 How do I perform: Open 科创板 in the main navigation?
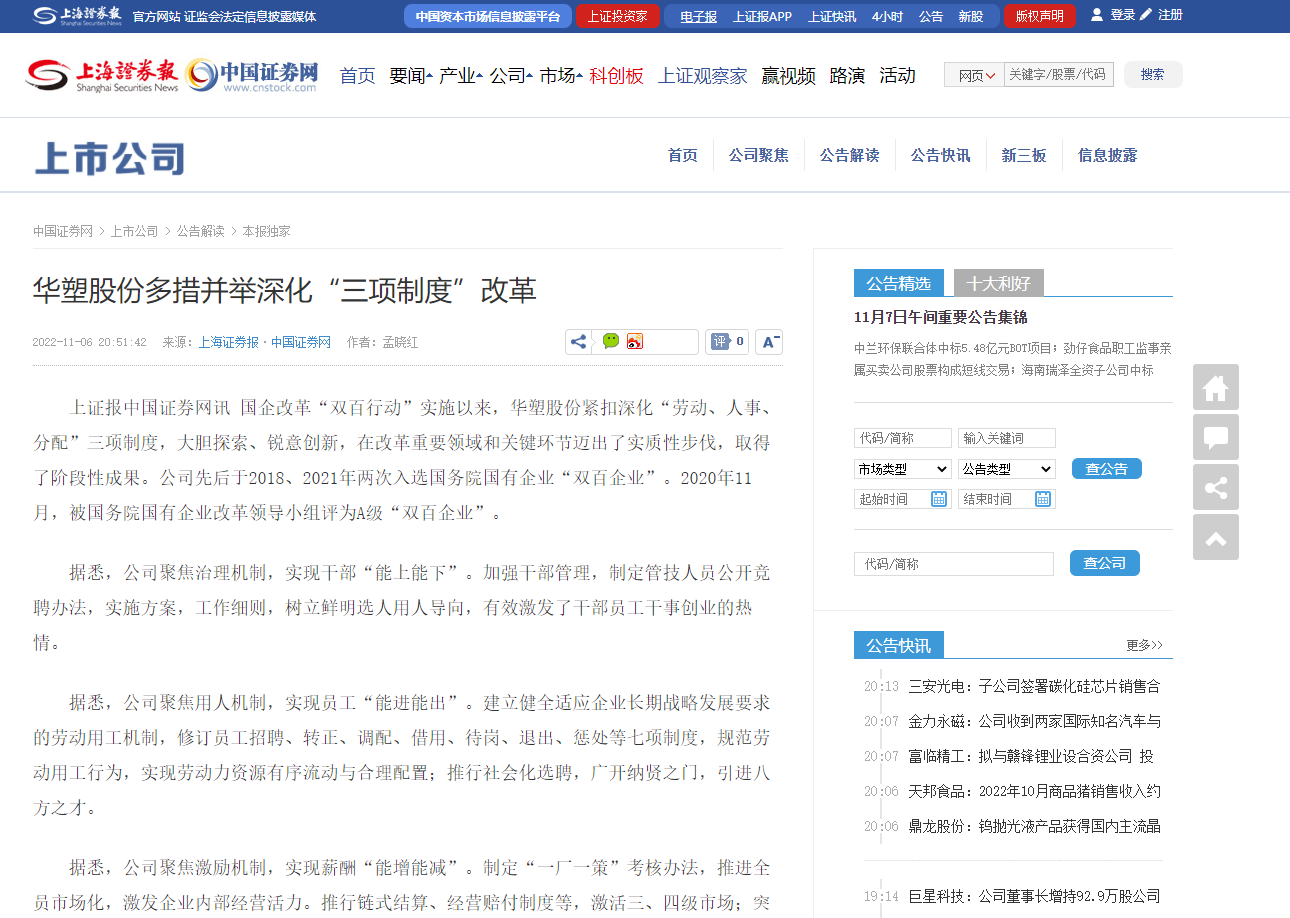tap(616, 76)
